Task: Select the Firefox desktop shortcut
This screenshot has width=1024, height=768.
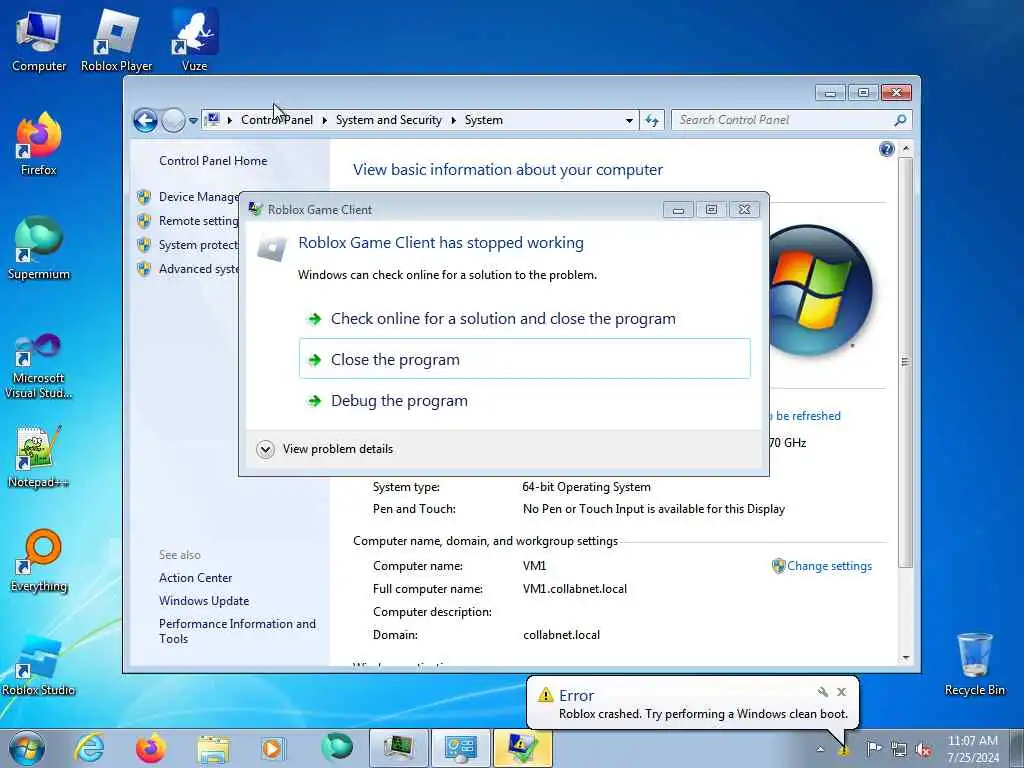Action: 39,144
